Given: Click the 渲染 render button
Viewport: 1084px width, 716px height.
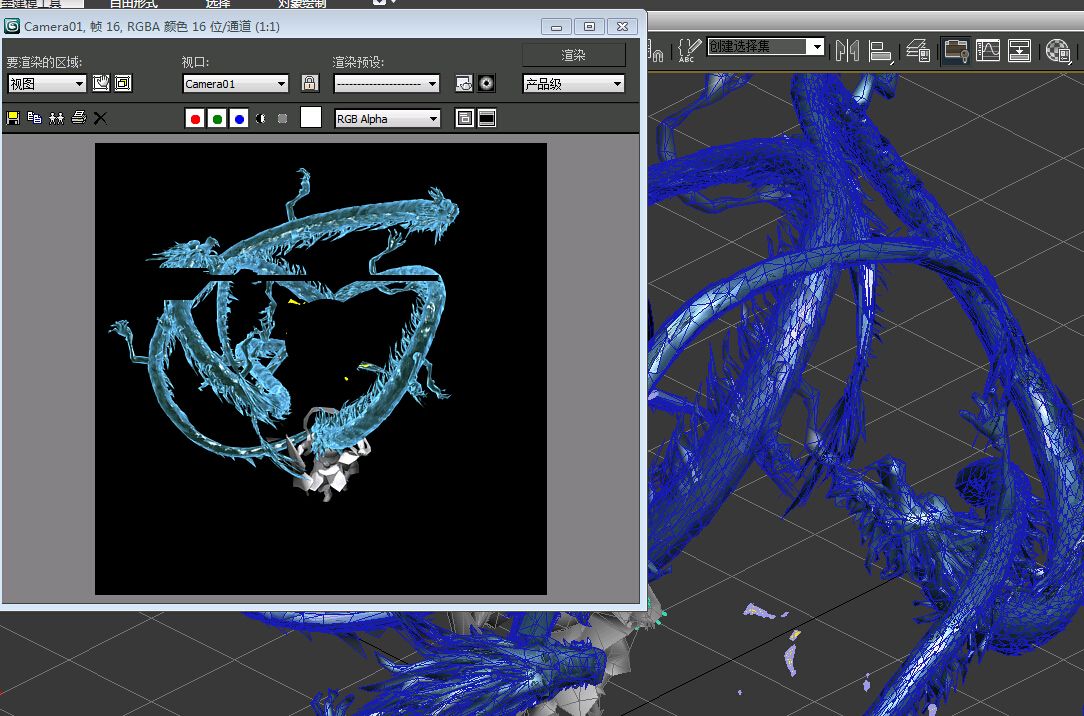Looking at the screenshot, I should click(573, 55).
